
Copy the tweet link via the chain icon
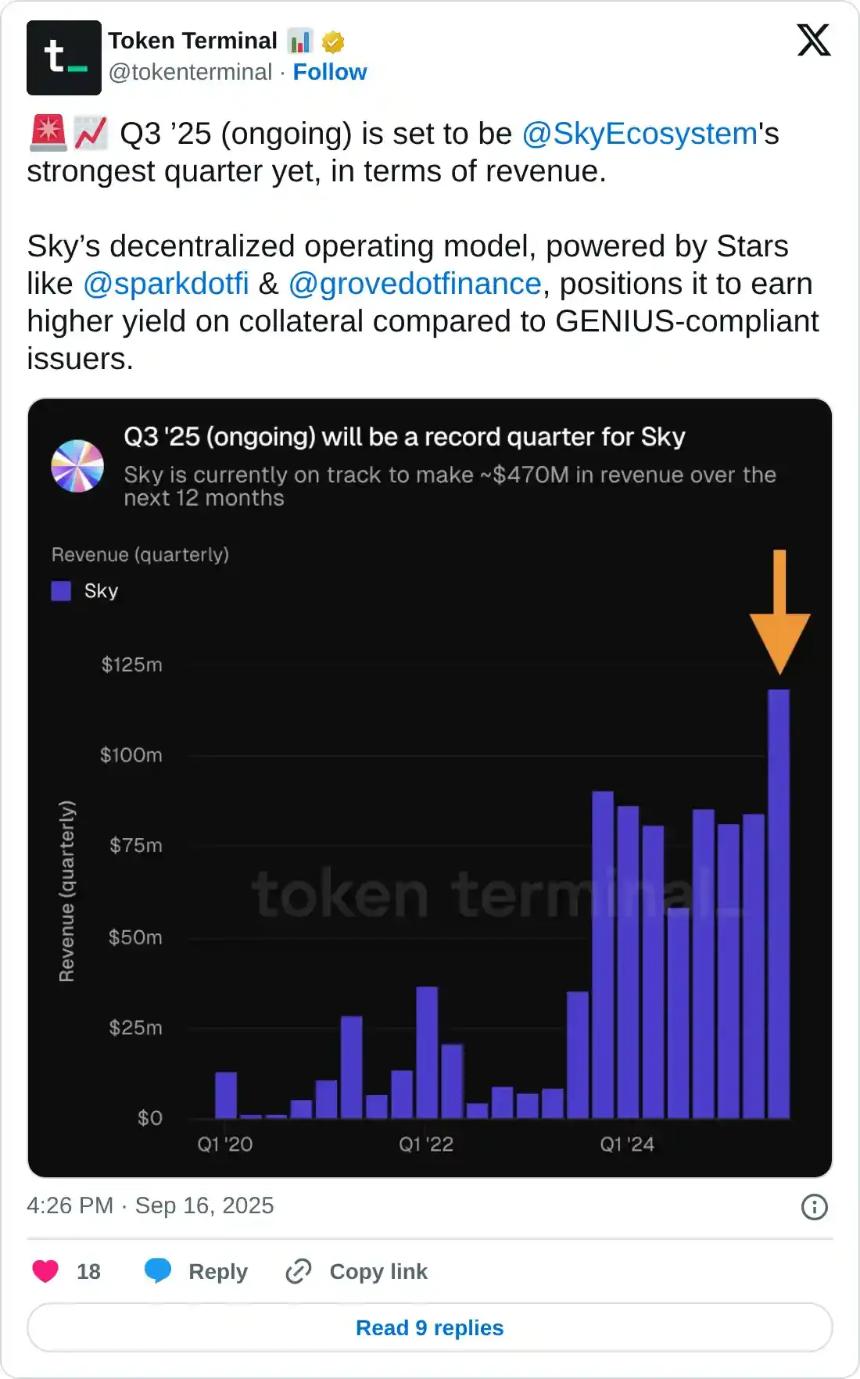point(297,1271)
